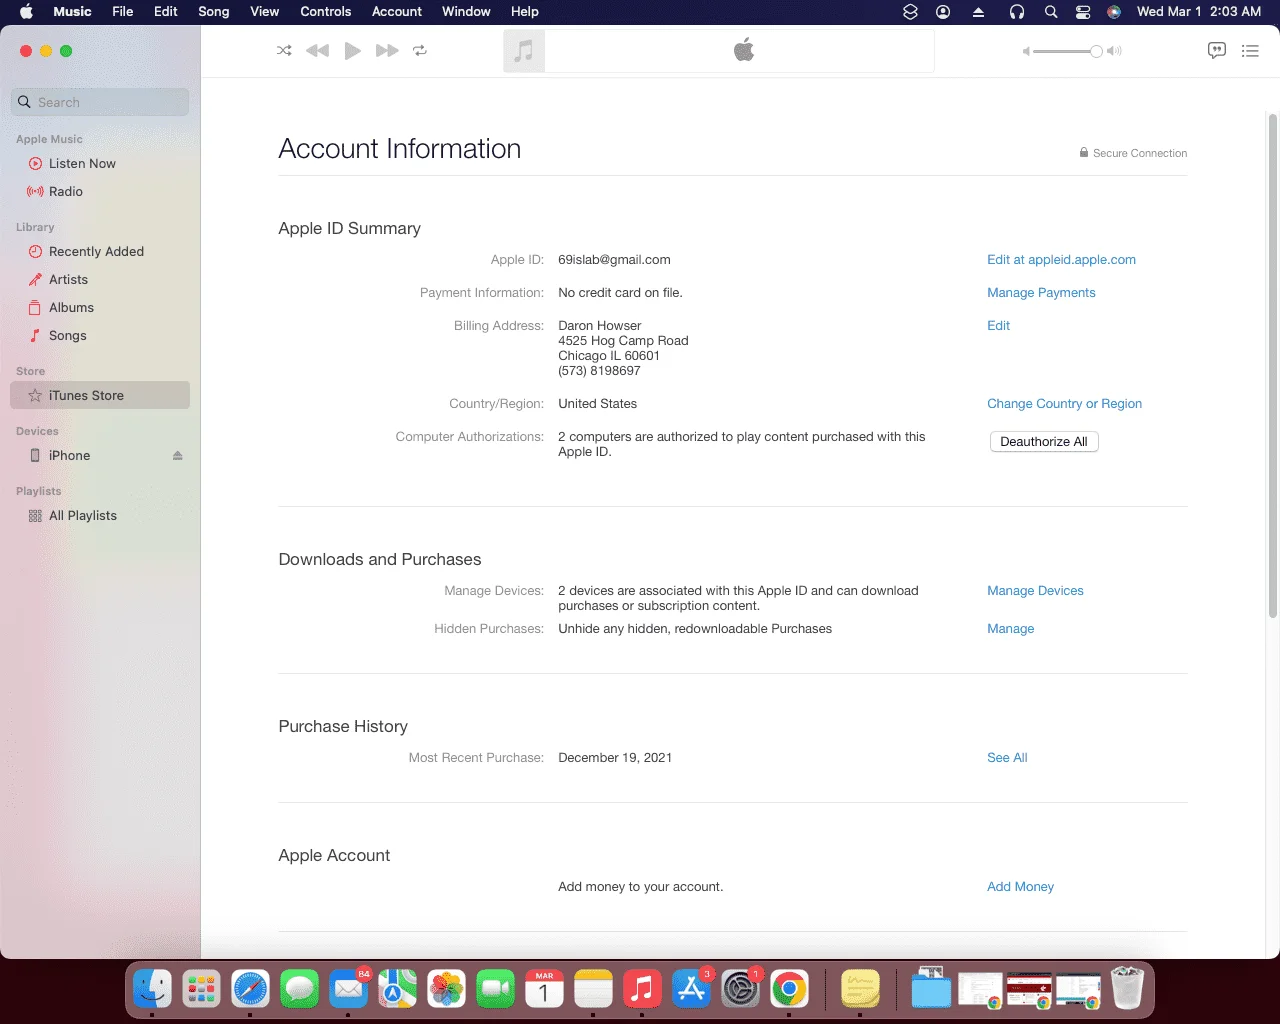This screenshot has height=1024, width=1280.
Task: Open Launchpad from the Dock
Action: (x=202, y=990)
